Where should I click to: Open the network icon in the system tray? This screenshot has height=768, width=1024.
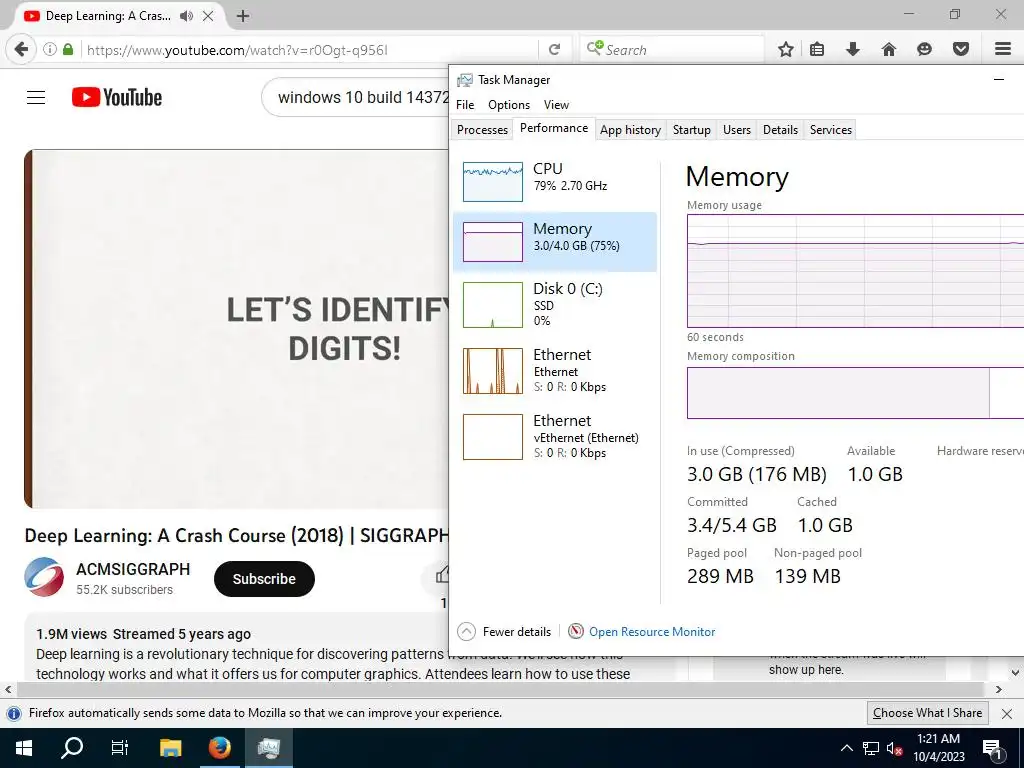[871, 748]
